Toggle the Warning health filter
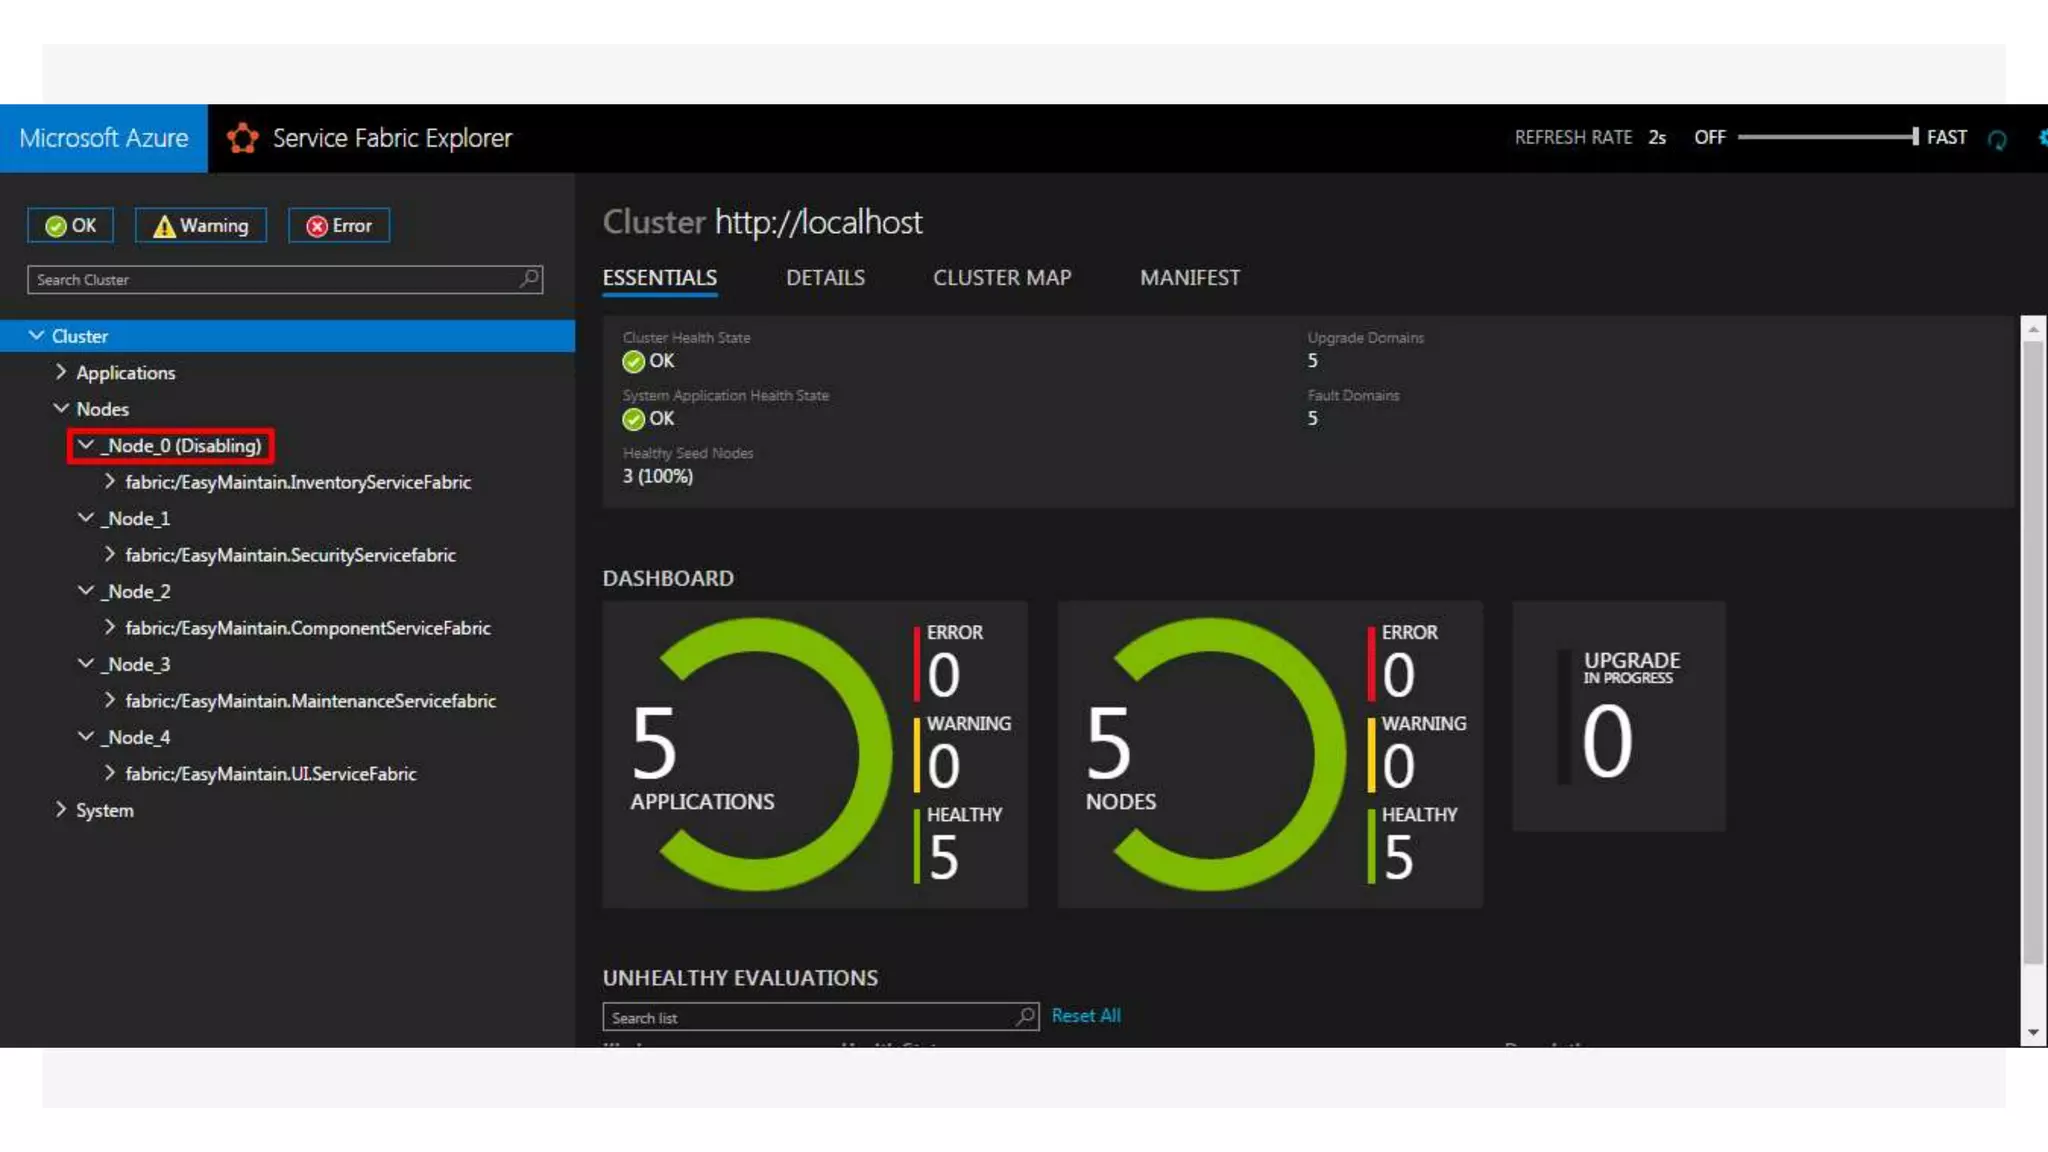This screenshot has width=2048, height=1152. (201, 226)
